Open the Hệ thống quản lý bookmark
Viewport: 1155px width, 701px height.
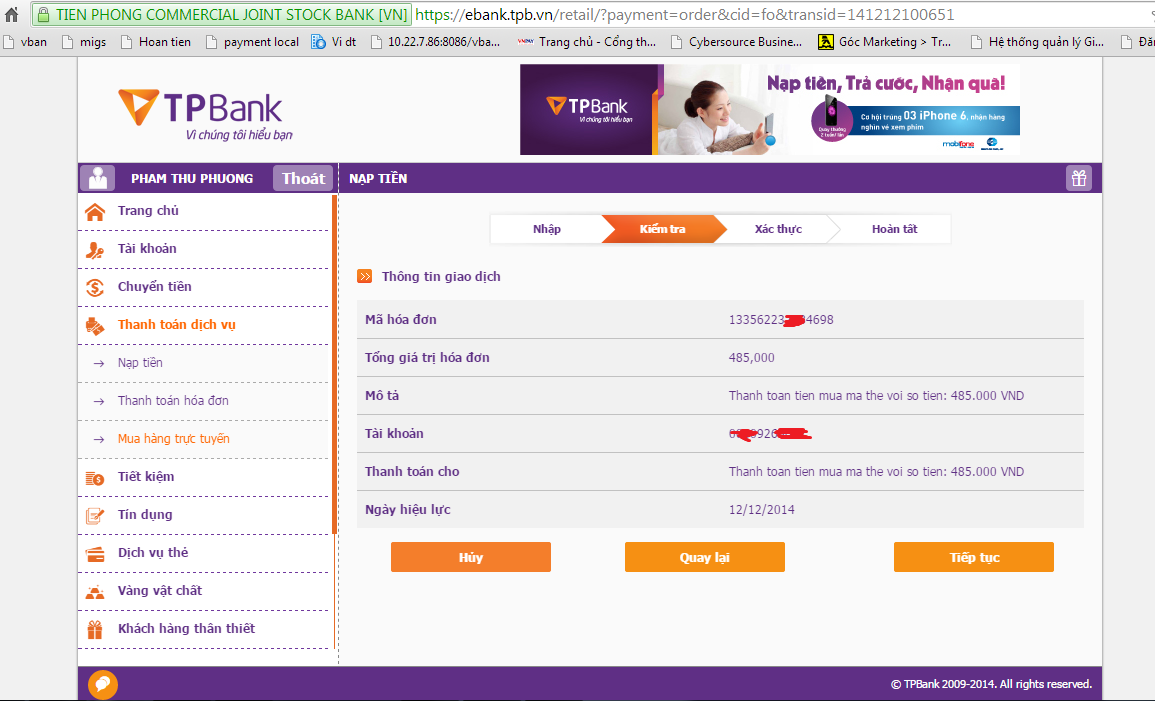(x=1038, y=42)
